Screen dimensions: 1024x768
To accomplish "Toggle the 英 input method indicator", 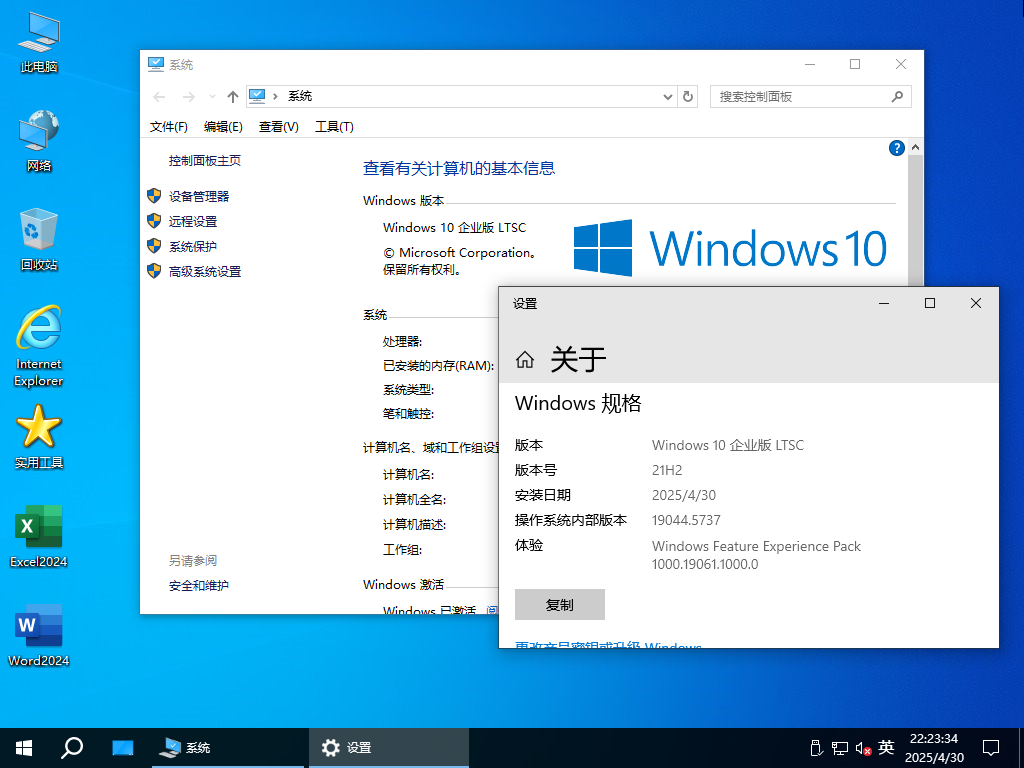I will click(x=886, y=747).
